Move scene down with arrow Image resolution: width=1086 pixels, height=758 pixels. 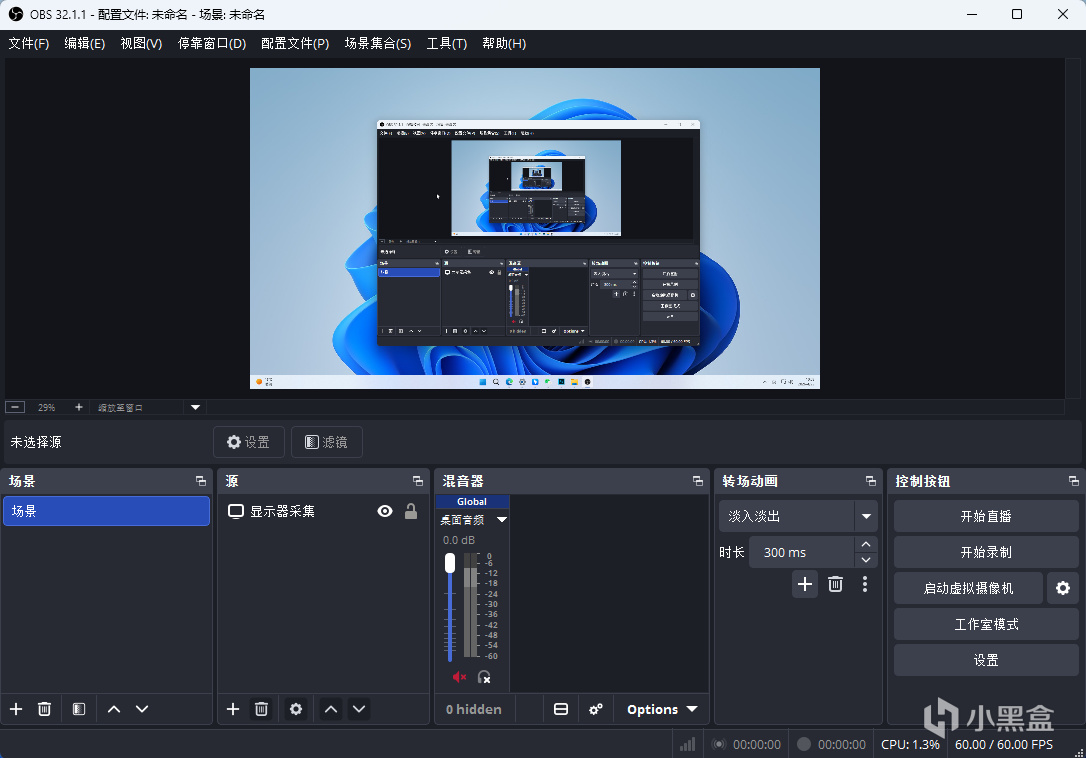coord(142,709)
